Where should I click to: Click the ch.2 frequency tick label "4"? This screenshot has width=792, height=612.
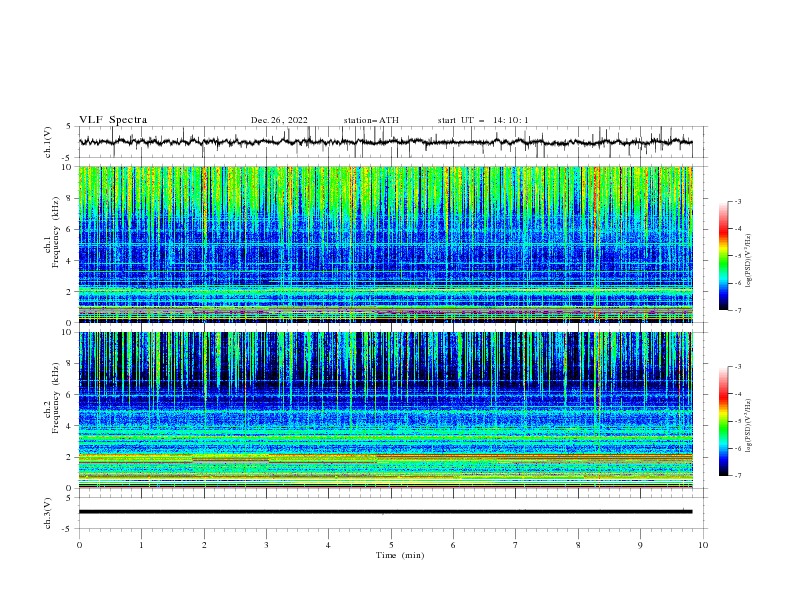pos(70,426)
